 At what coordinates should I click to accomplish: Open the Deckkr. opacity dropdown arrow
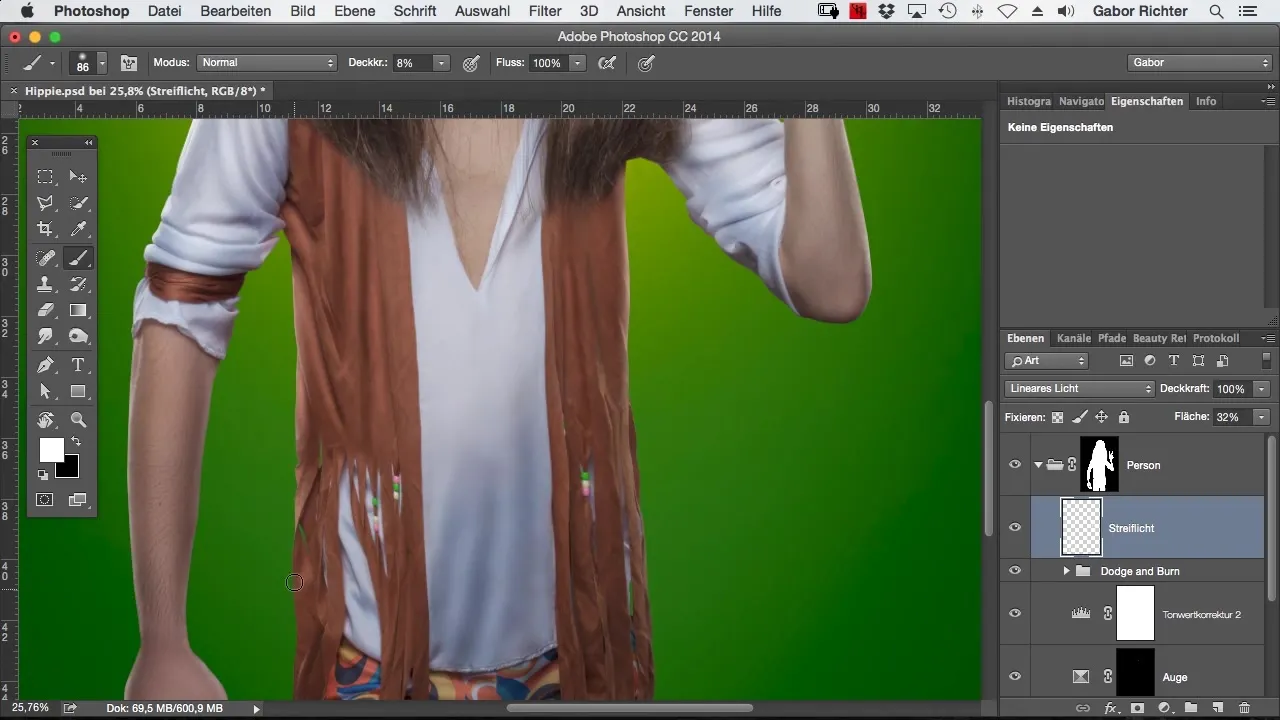pos(441,63)
